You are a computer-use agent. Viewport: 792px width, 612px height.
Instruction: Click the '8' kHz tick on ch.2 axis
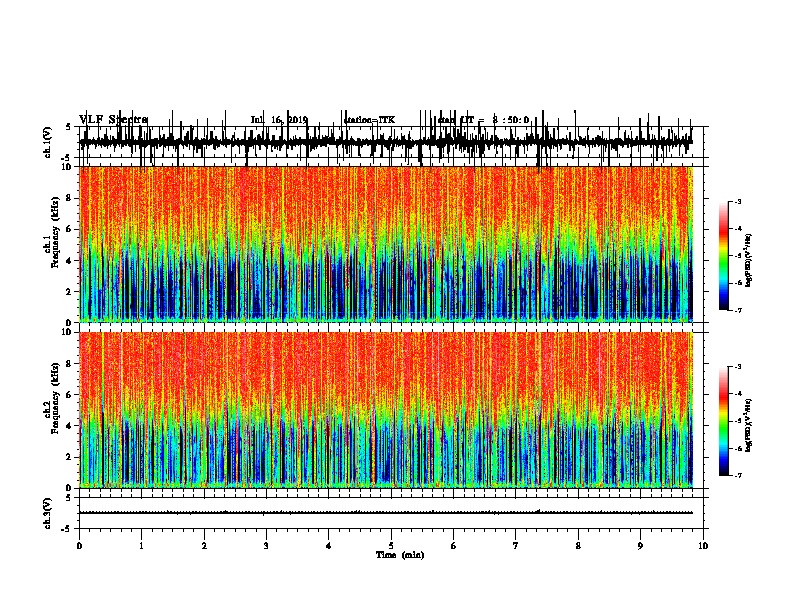[70, 364]
